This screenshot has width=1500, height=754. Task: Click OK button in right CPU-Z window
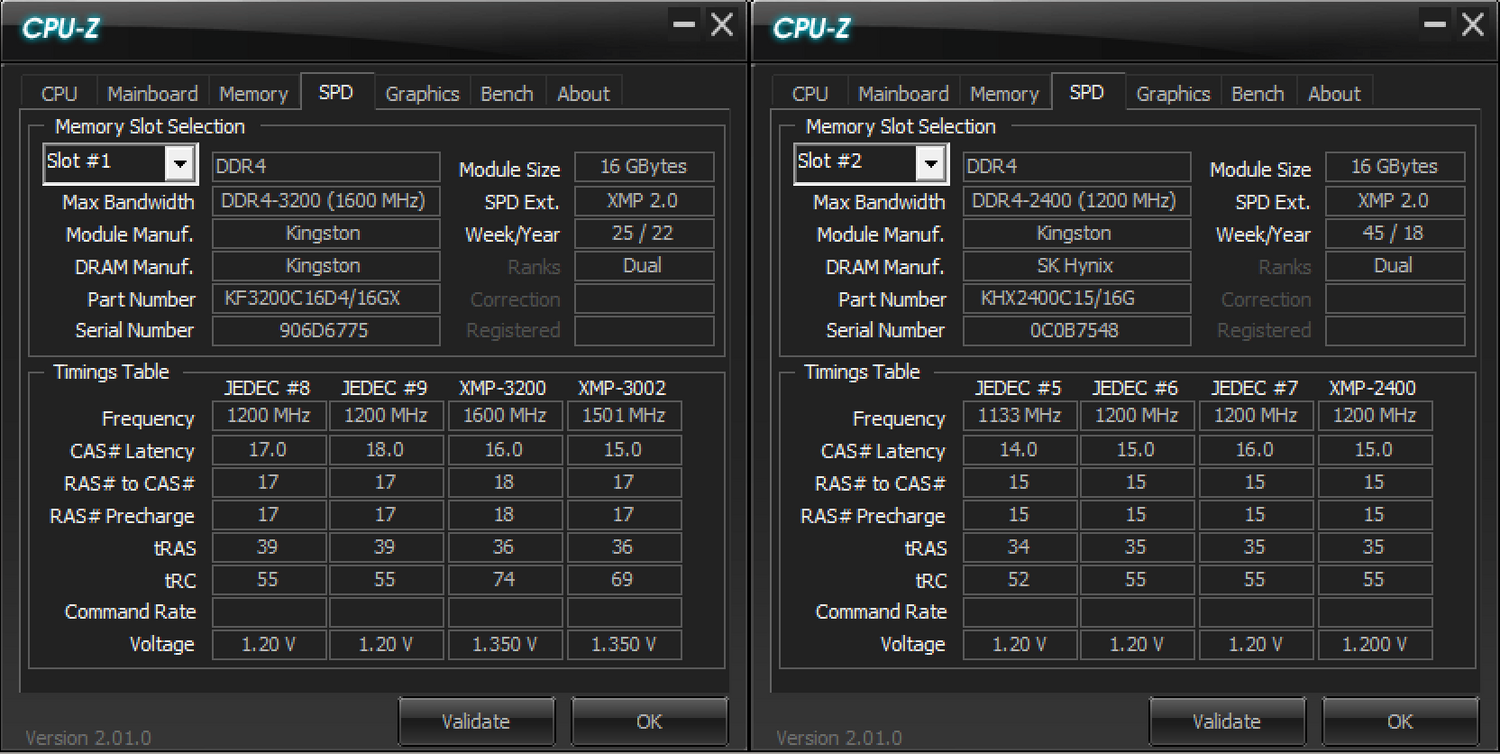pos(1400,721)
